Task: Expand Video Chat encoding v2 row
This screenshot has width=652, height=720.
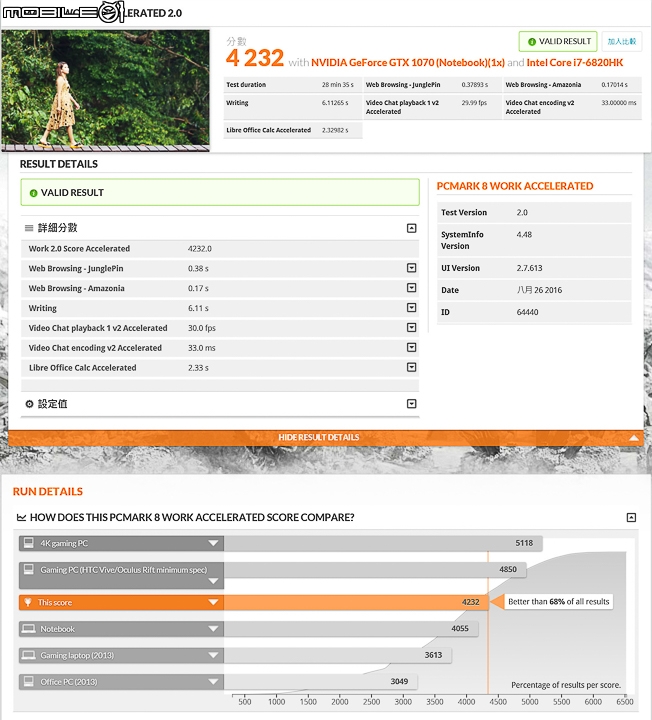Action: (x=411, y=347)
